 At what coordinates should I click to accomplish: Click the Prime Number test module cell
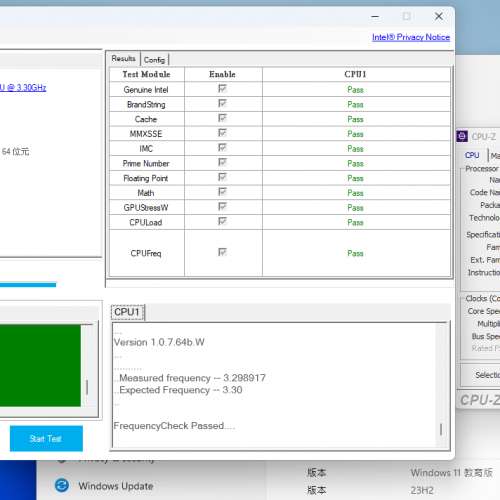(146, 163)
